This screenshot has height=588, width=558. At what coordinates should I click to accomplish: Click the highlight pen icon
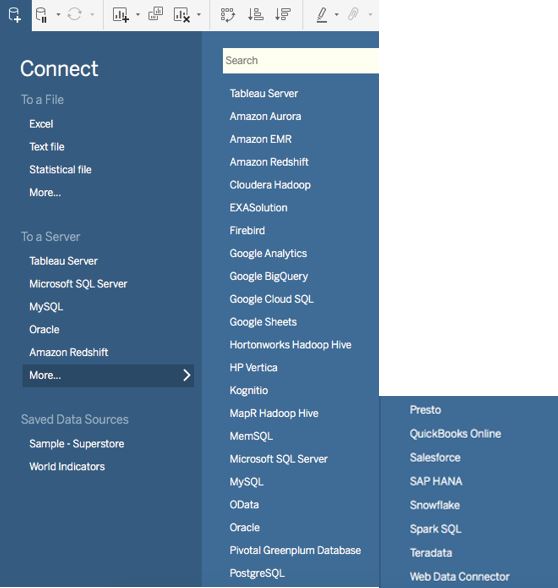[x=322, y=15]
